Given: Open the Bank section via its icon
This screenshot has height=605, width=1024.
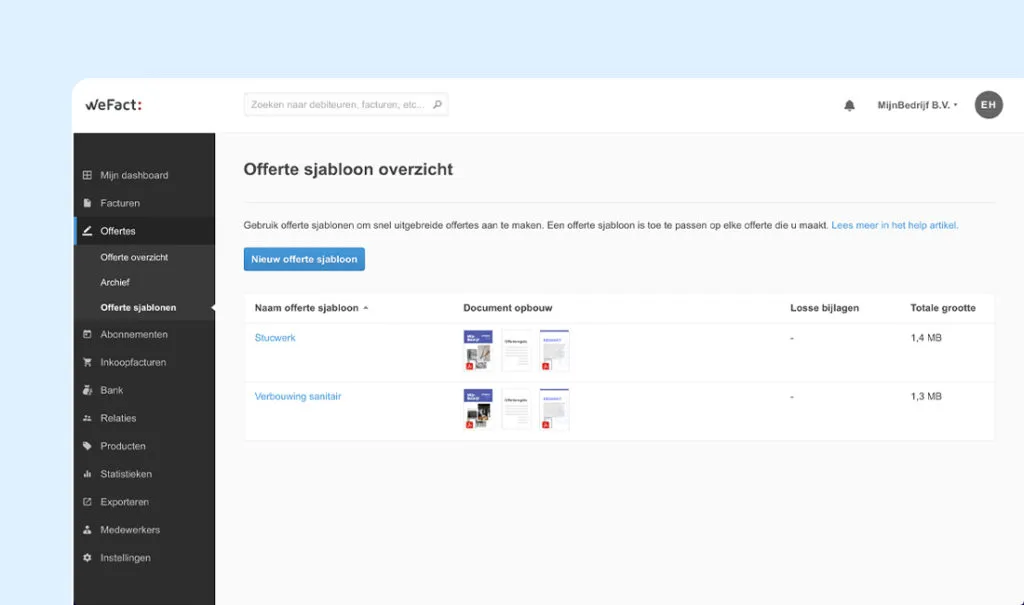Looking at the screenshot, I should pyautogui.click(x=88, y=390).
